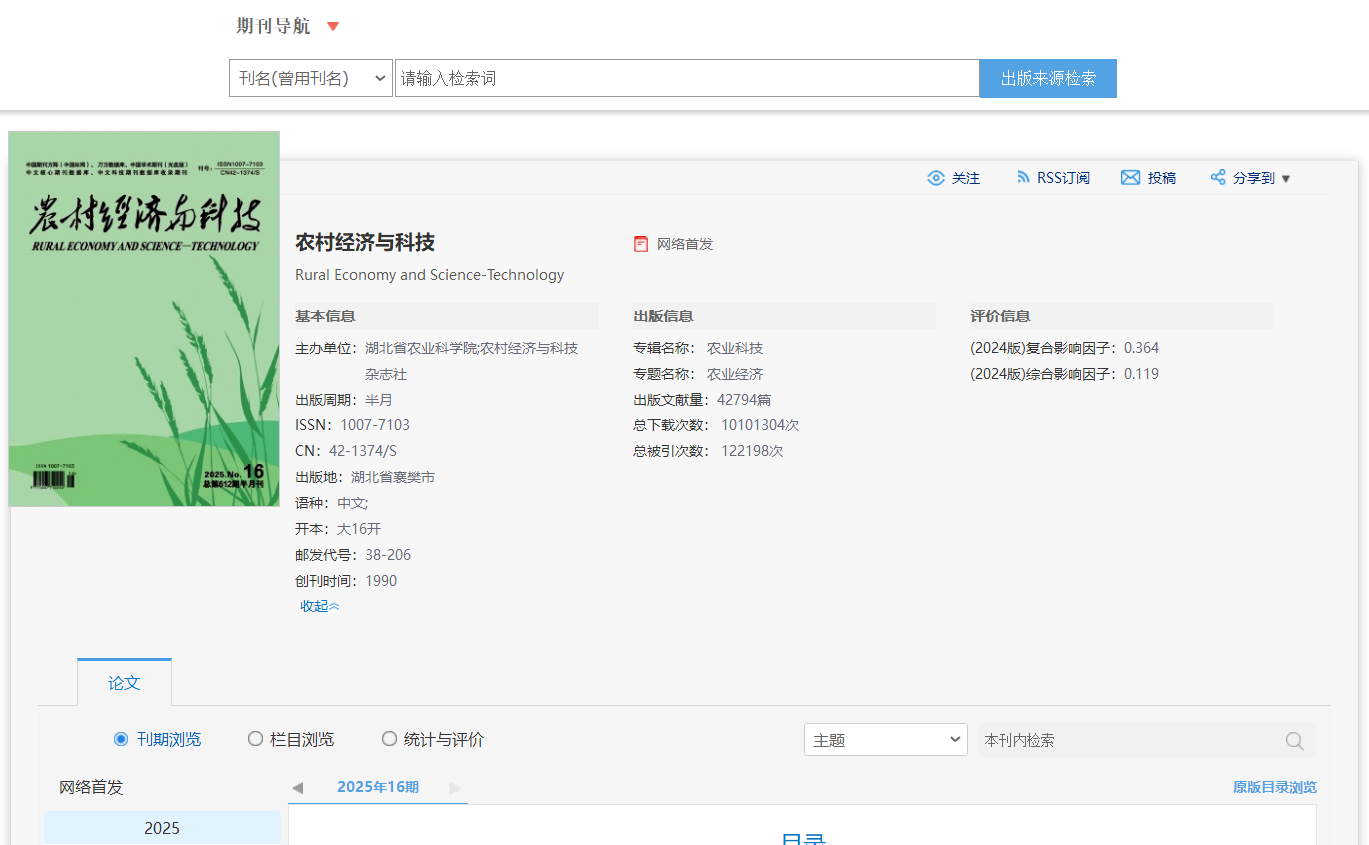Switch to the 论文 tab

(124, 683)
